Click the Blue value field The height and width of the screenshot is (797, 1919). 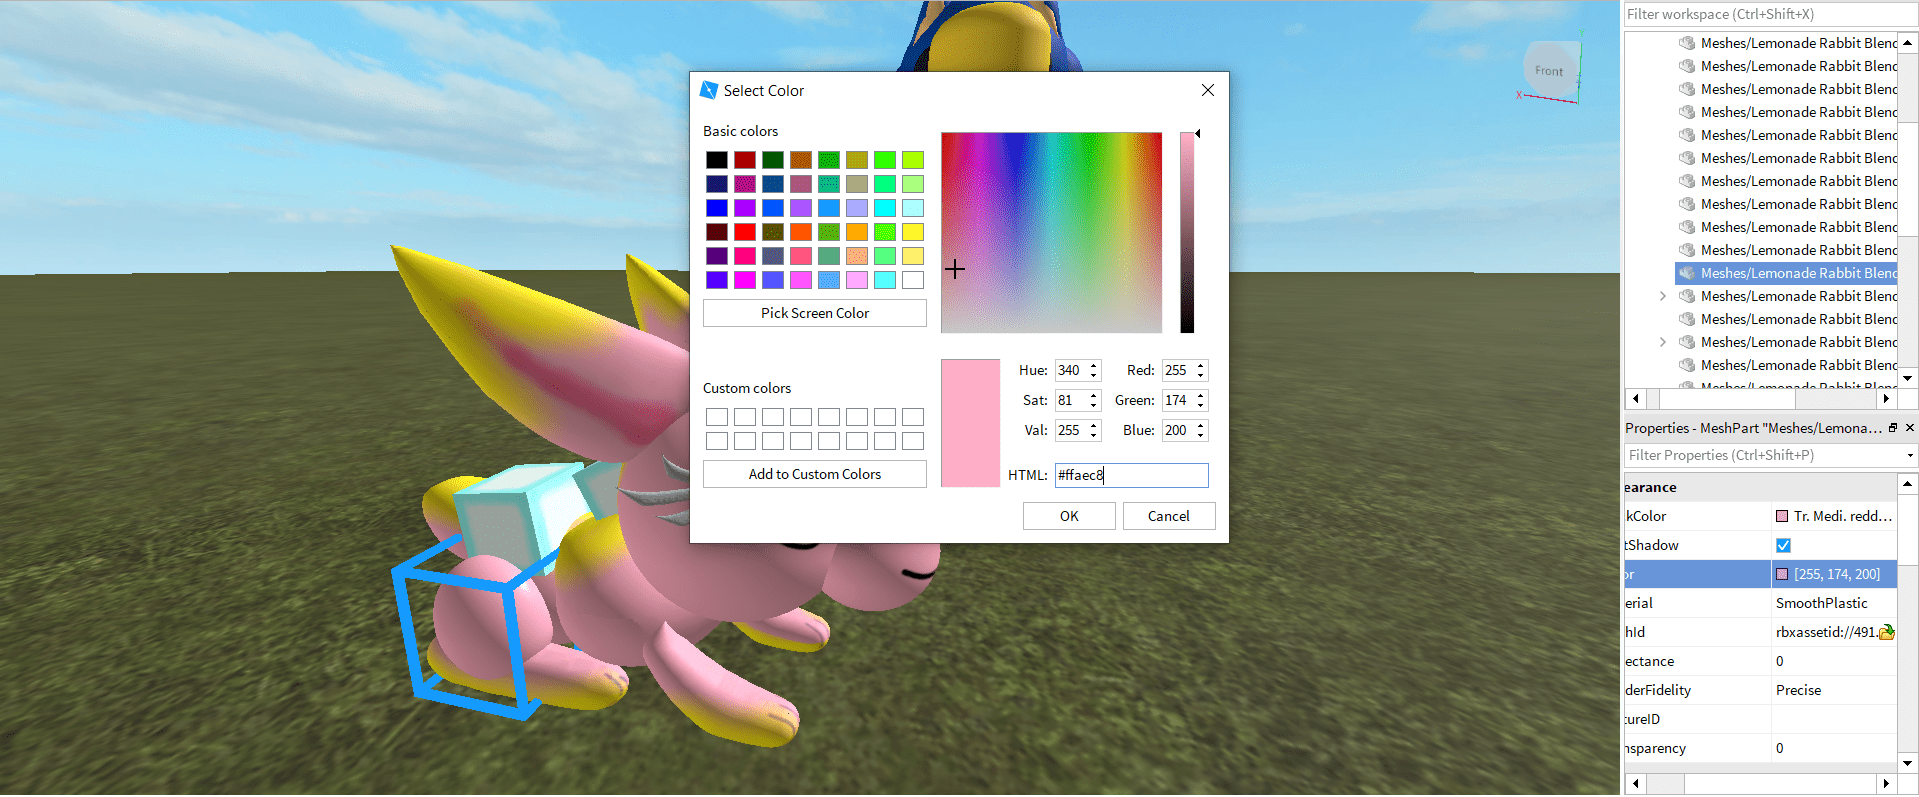pyautogui.click(x=1177, y=430)
